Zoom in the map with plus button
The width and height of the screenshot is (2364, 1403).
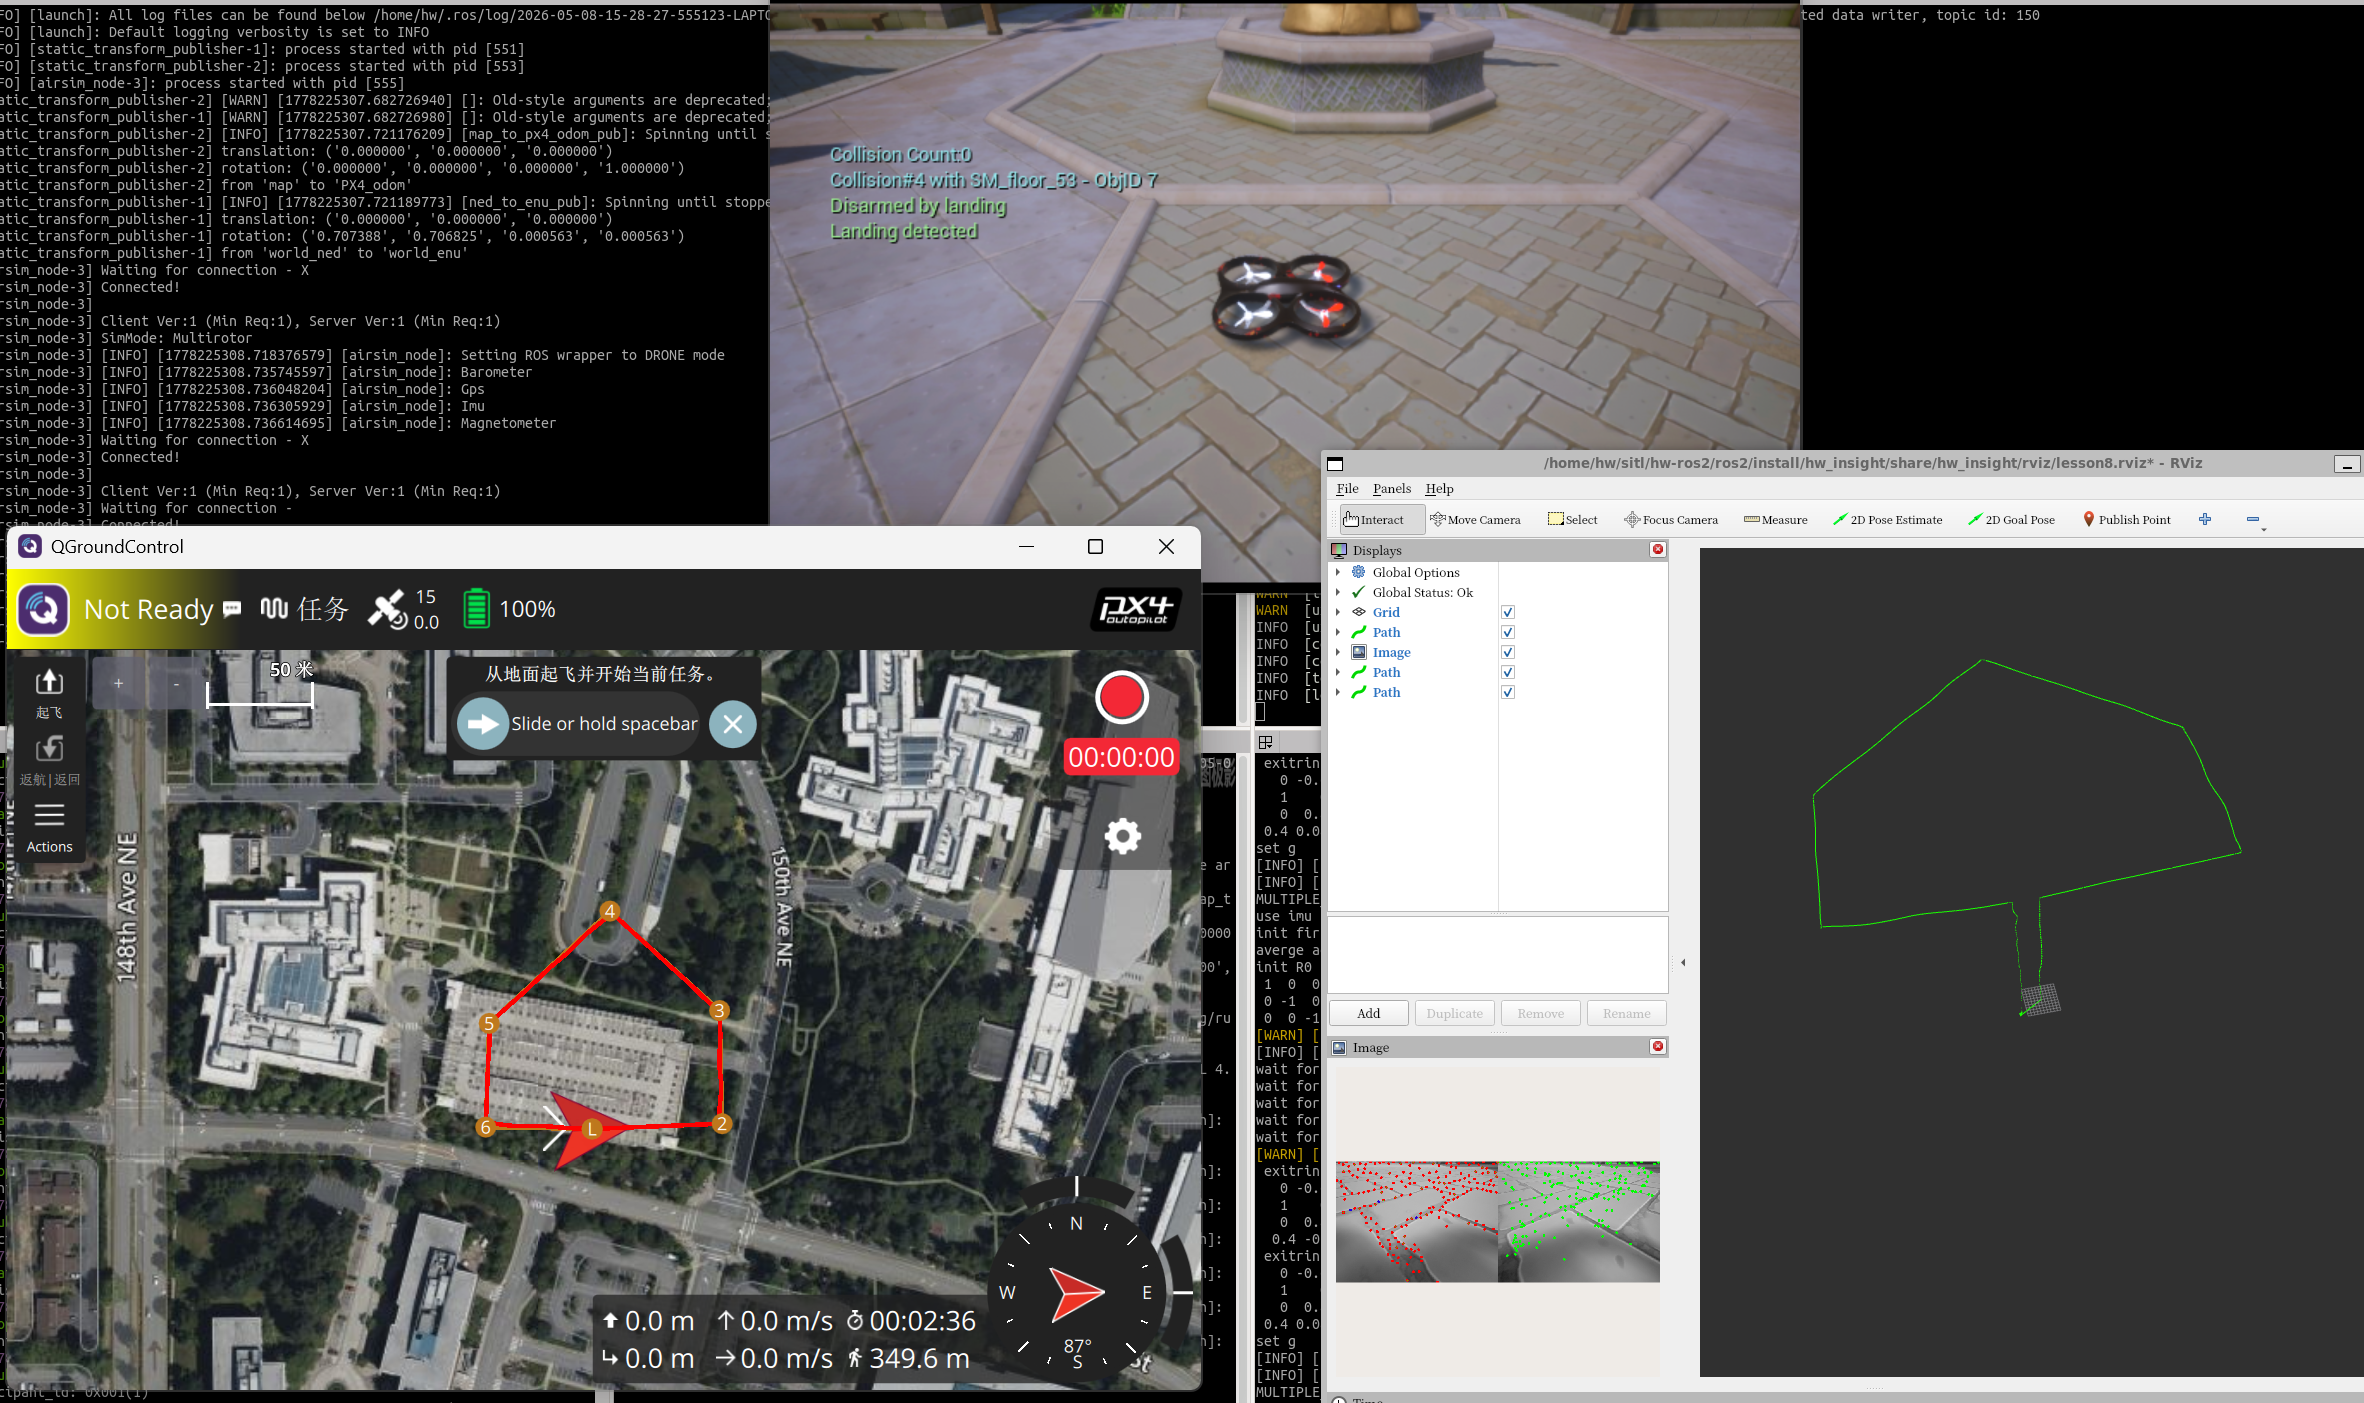click(x=118, y=684)
